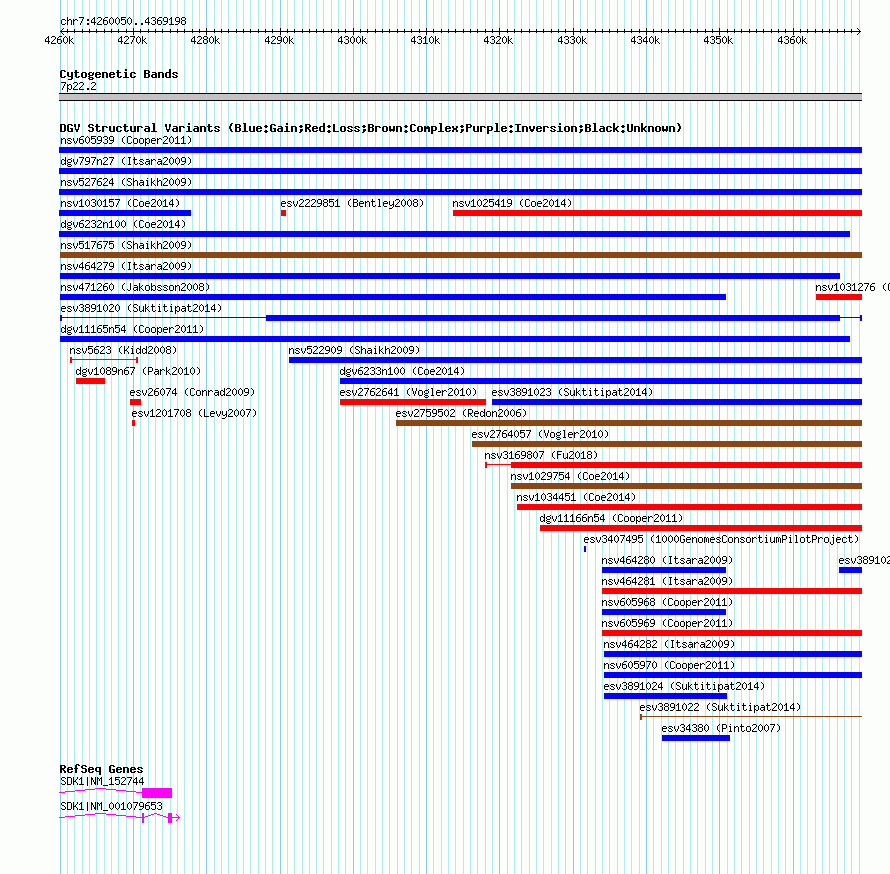Click the blue nsv1030157 gain bar

coord(125,213)
